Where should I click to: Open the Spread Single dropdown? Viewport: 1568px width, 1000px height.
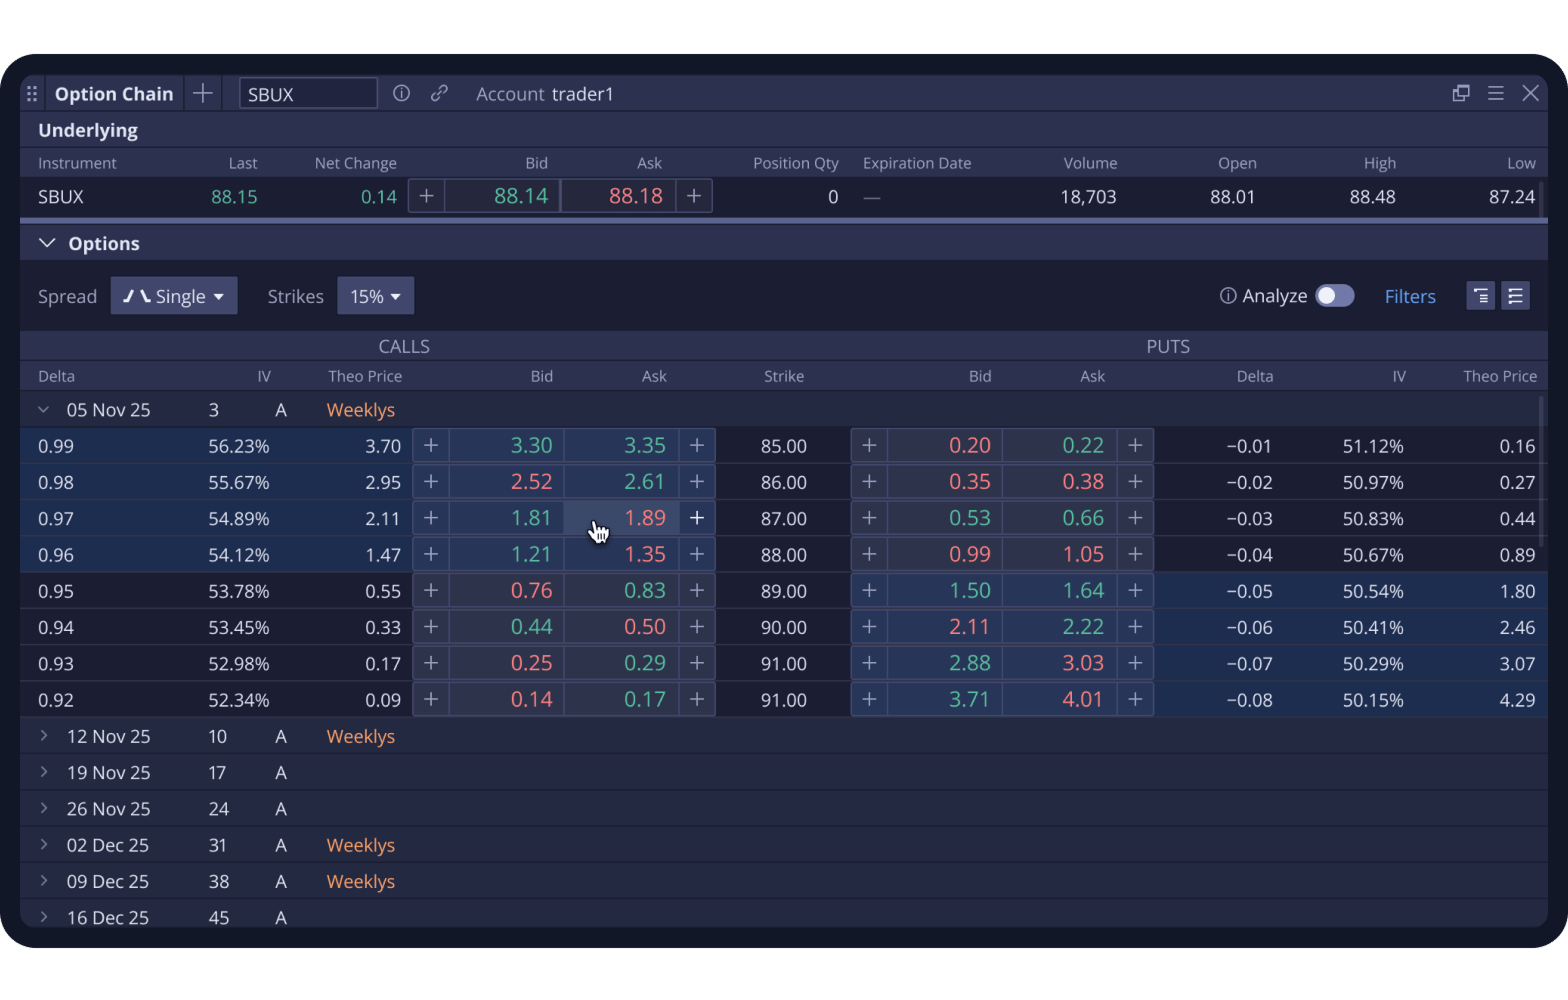(x=174, y=296)
